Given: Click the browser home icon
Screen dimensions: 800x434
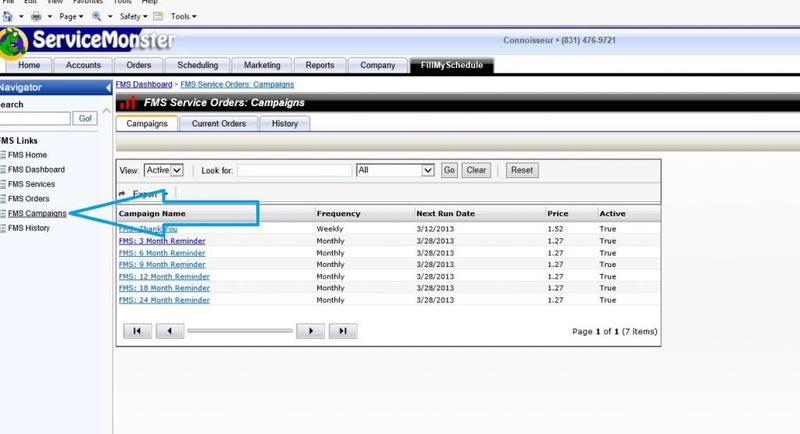Looking at the screenshot, I should [x=8, y=17].
